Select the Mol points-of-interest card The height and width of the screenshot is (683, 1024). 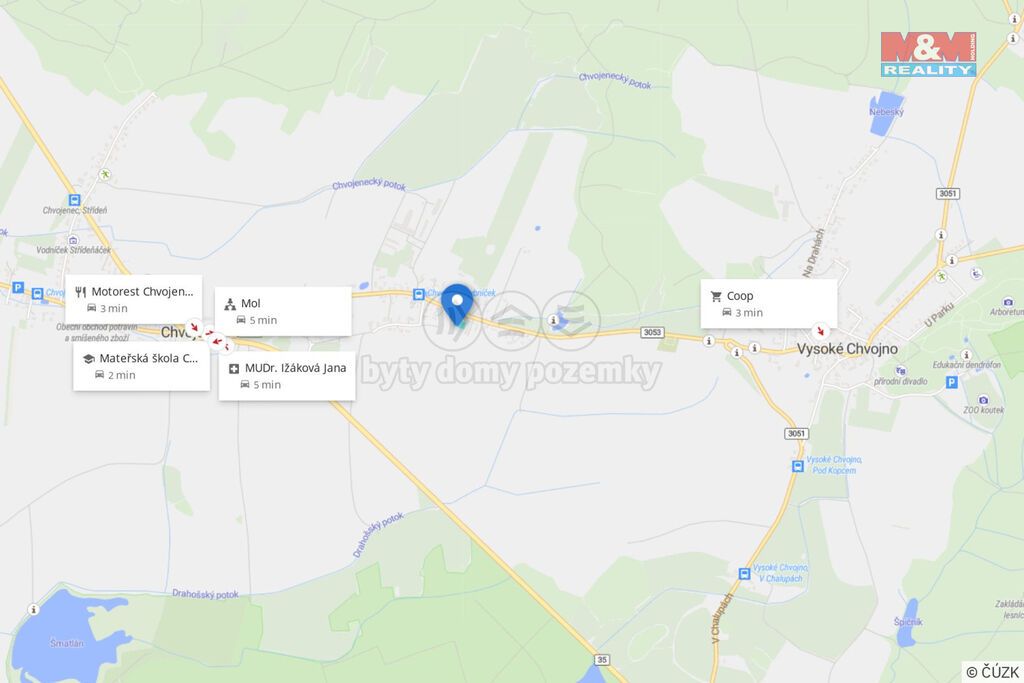point(283,311)
